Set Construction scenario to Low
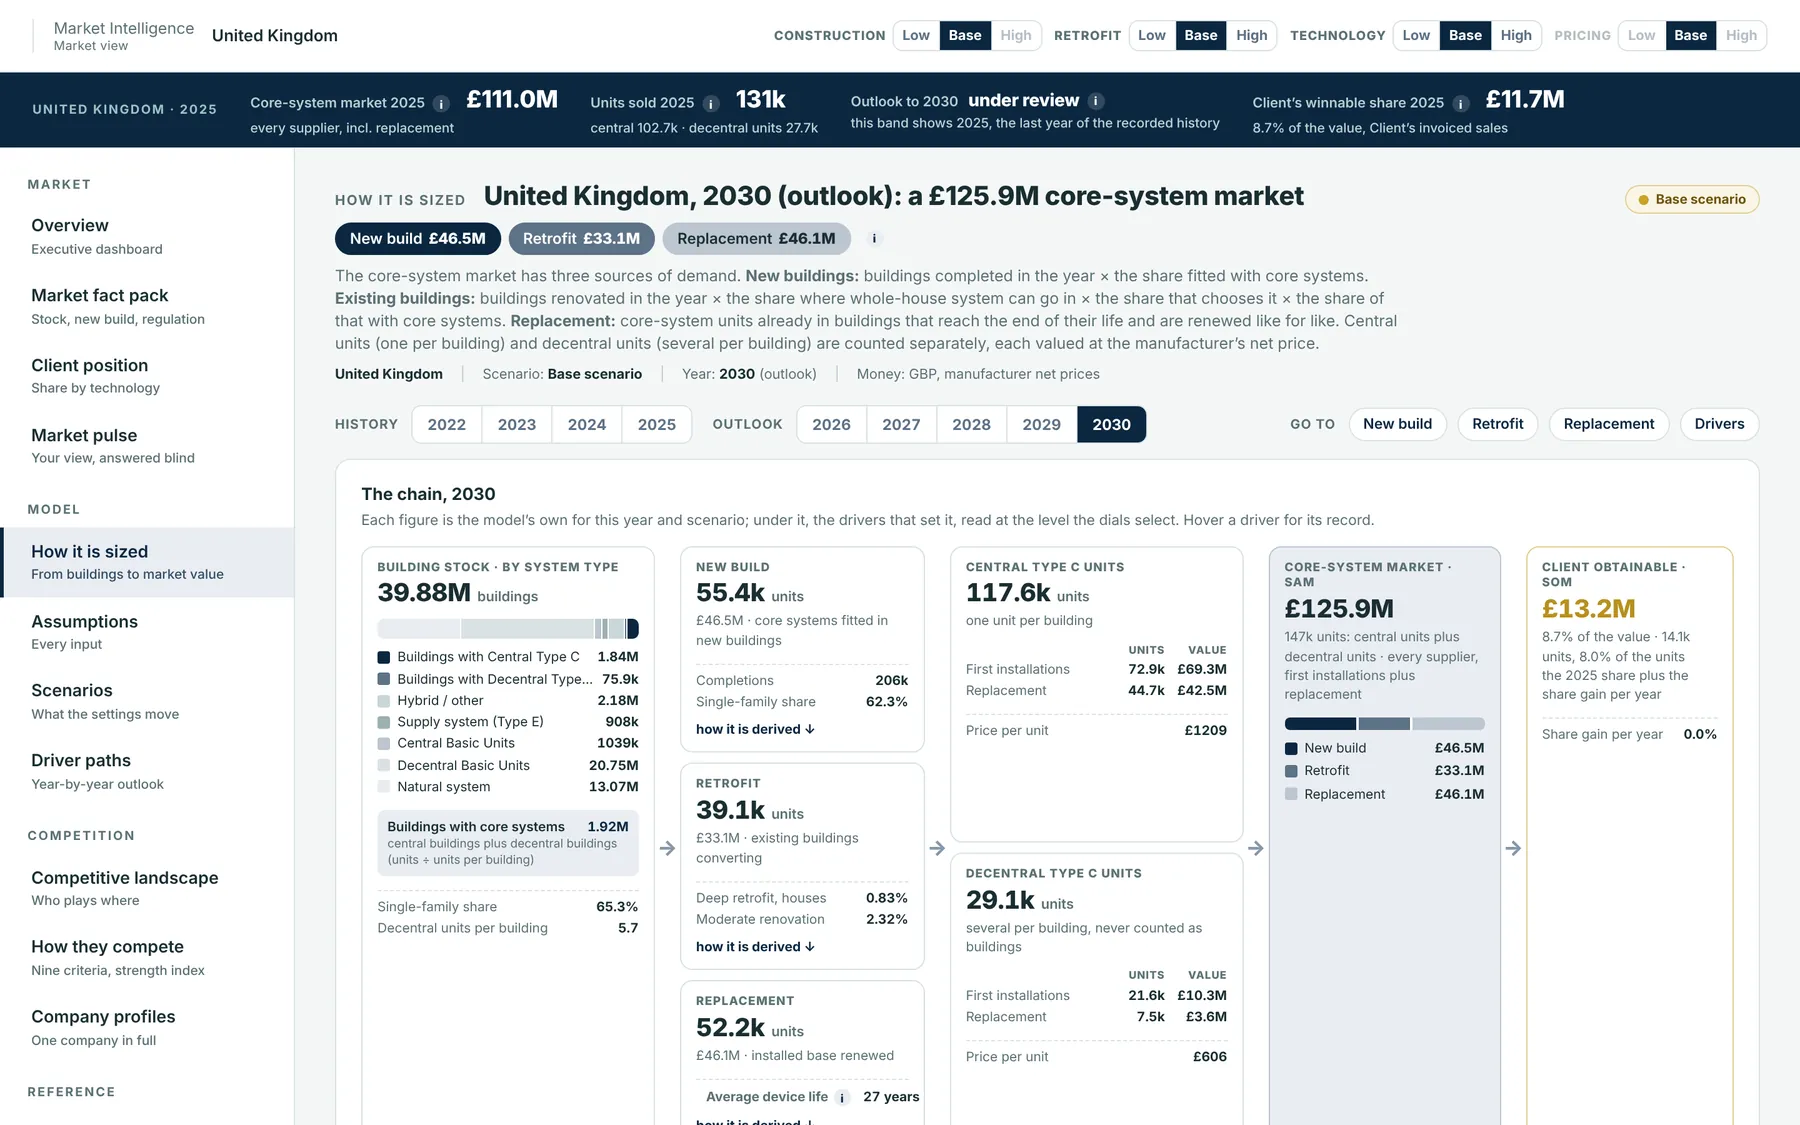 pos(916,36)
